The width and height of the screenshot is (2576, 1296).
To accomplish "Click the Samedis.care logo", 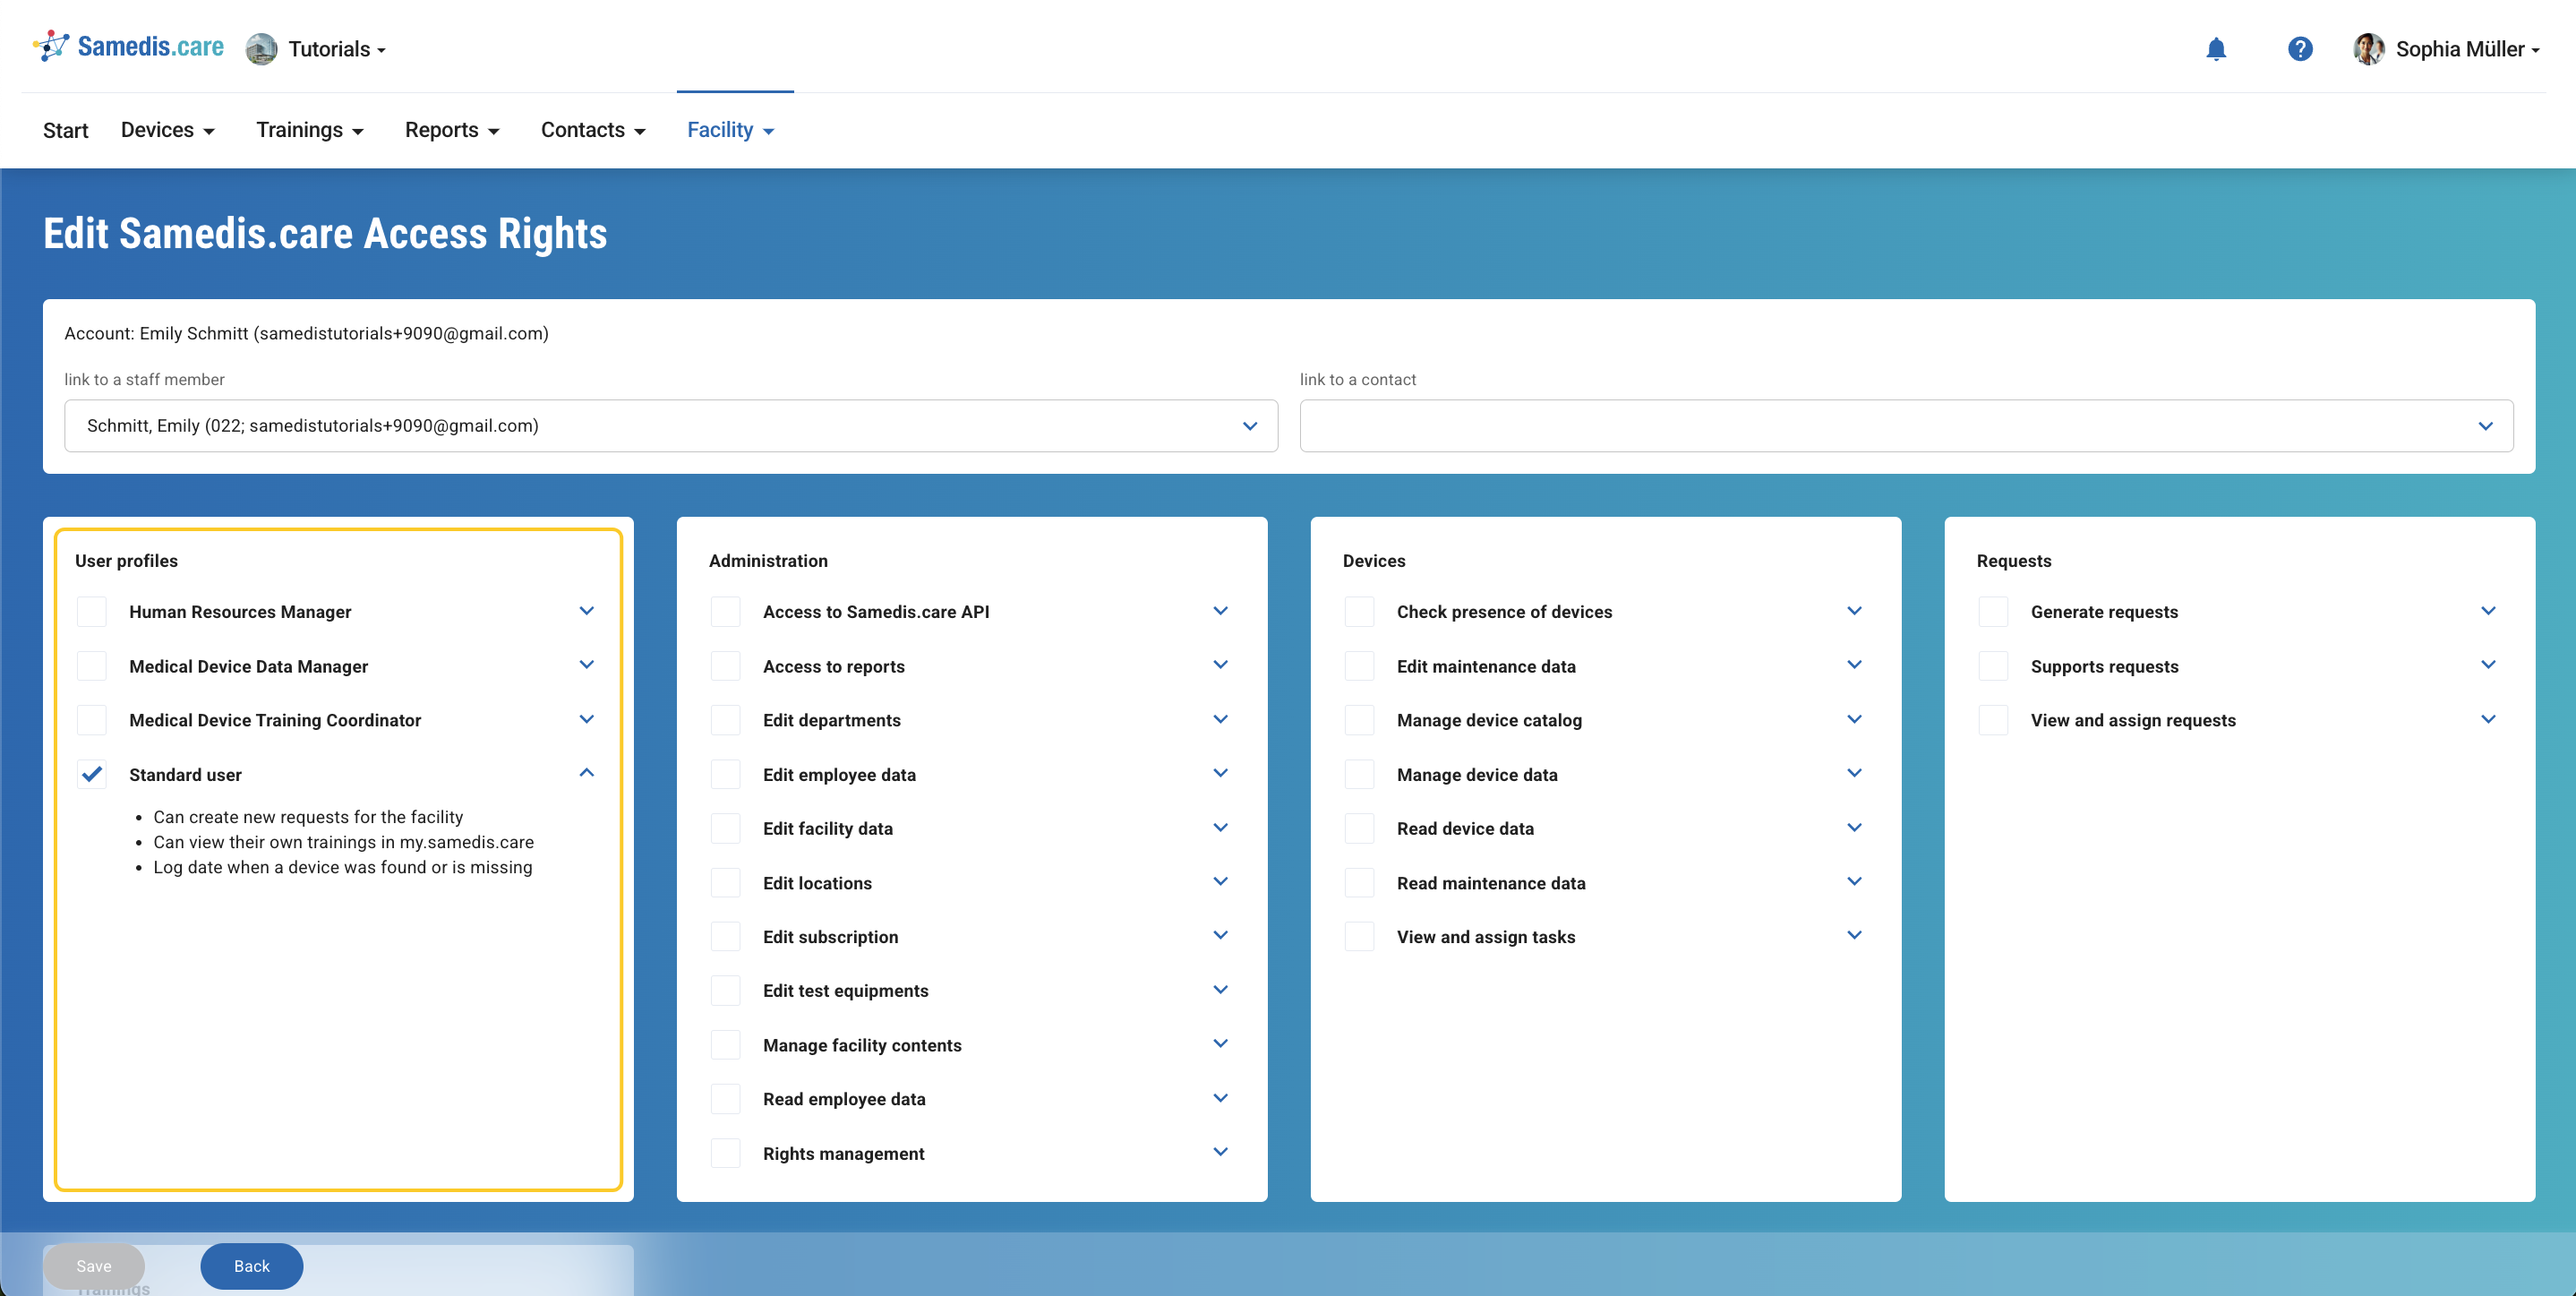I will pos(129,47).
